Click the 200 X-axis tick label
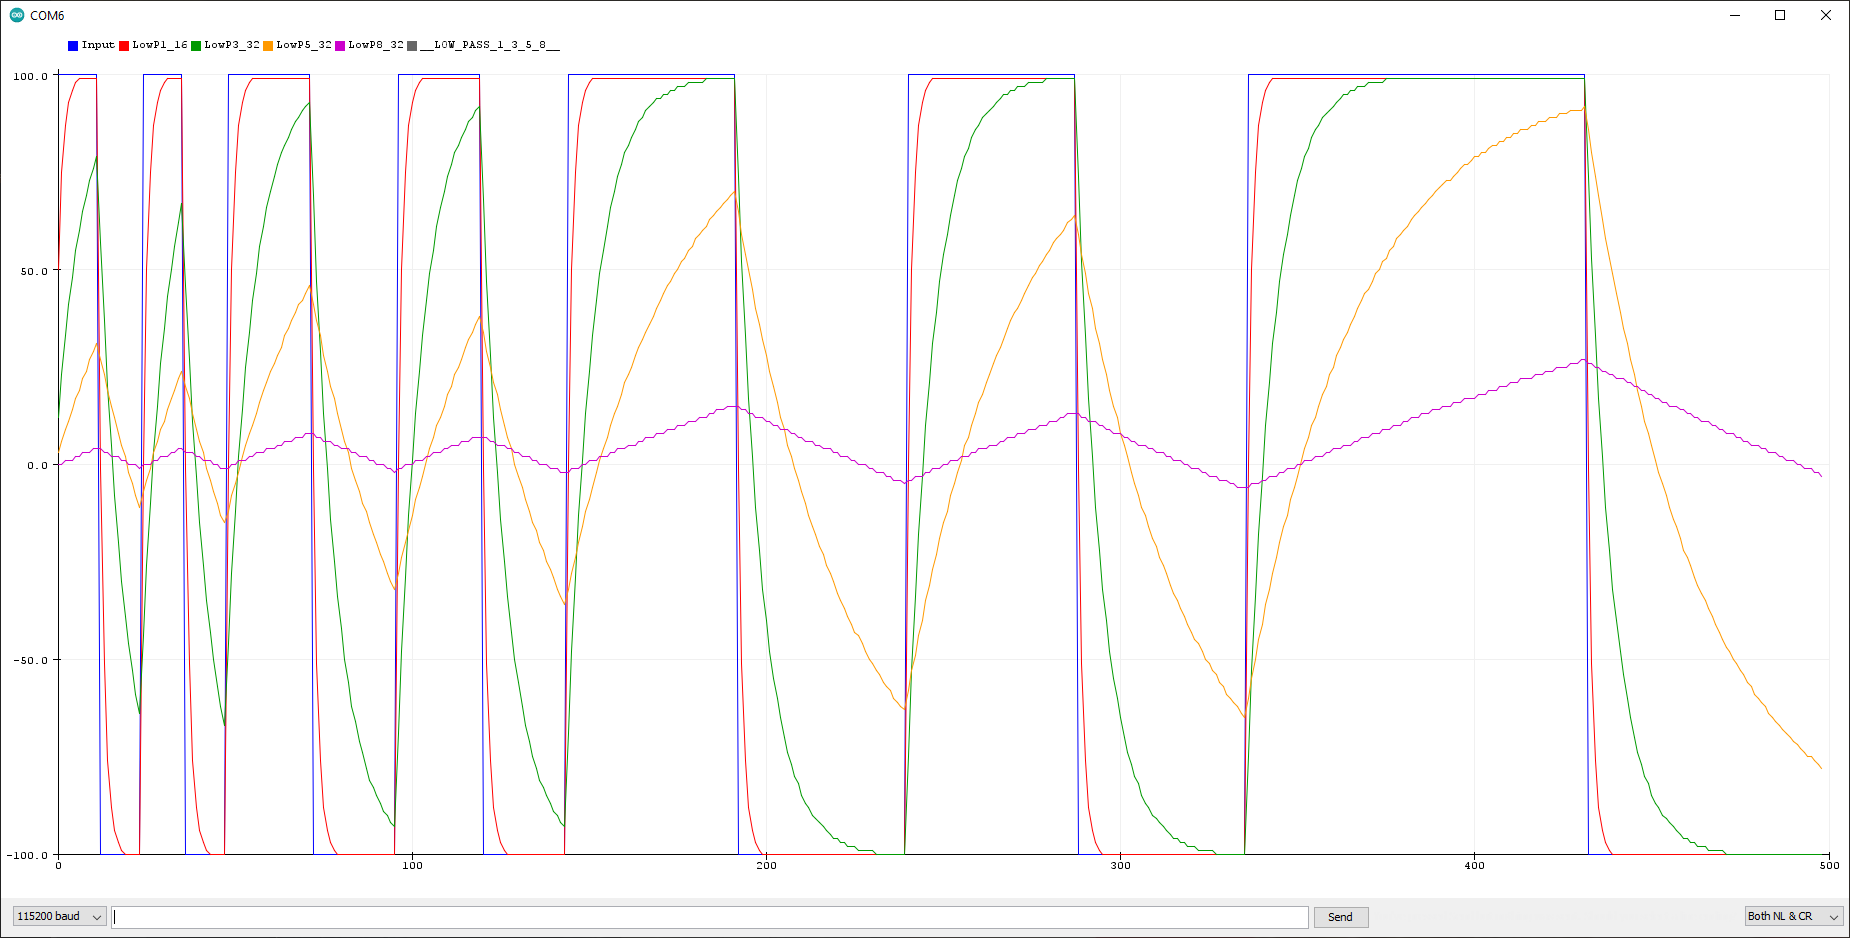 click(766, 866)
